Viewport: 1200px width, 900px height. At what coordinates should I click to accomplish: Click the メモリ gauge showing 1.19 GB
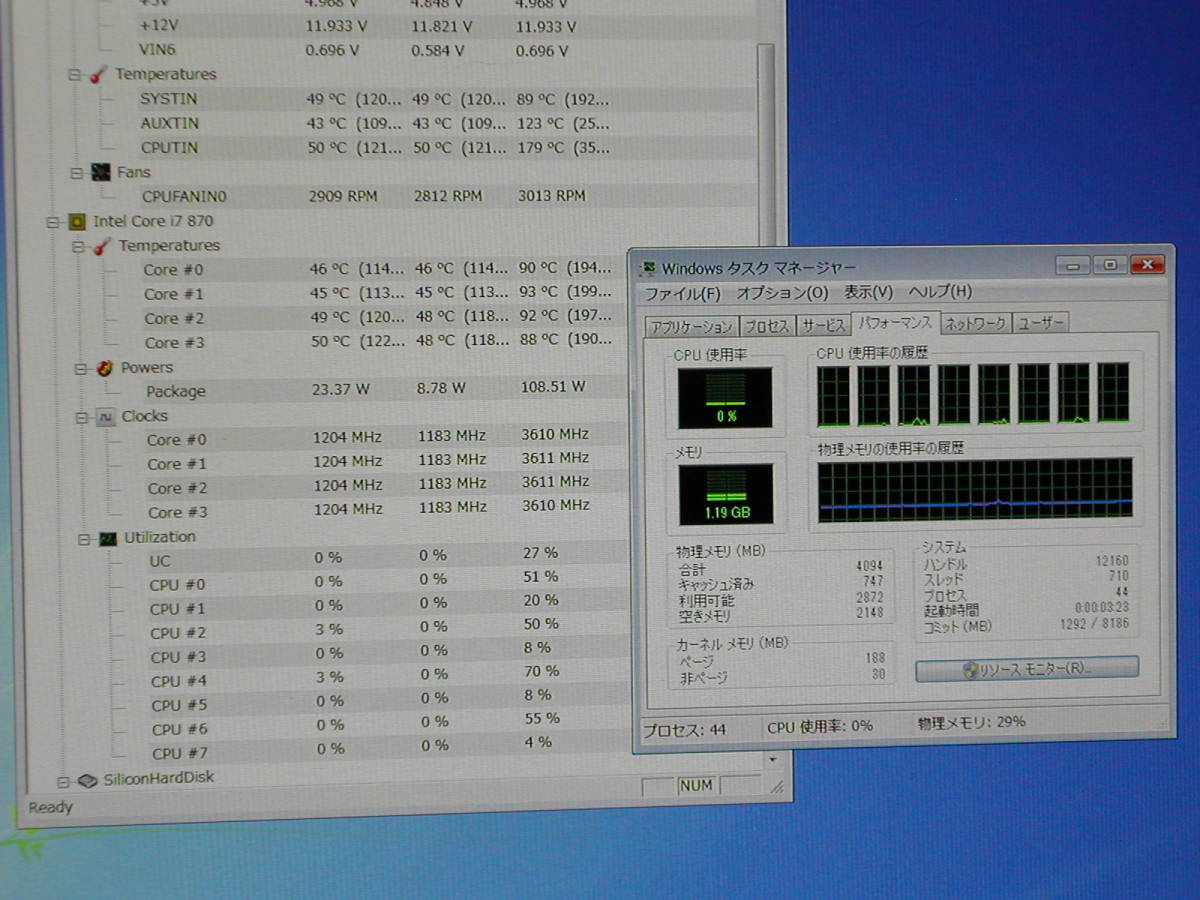point(726,495)
